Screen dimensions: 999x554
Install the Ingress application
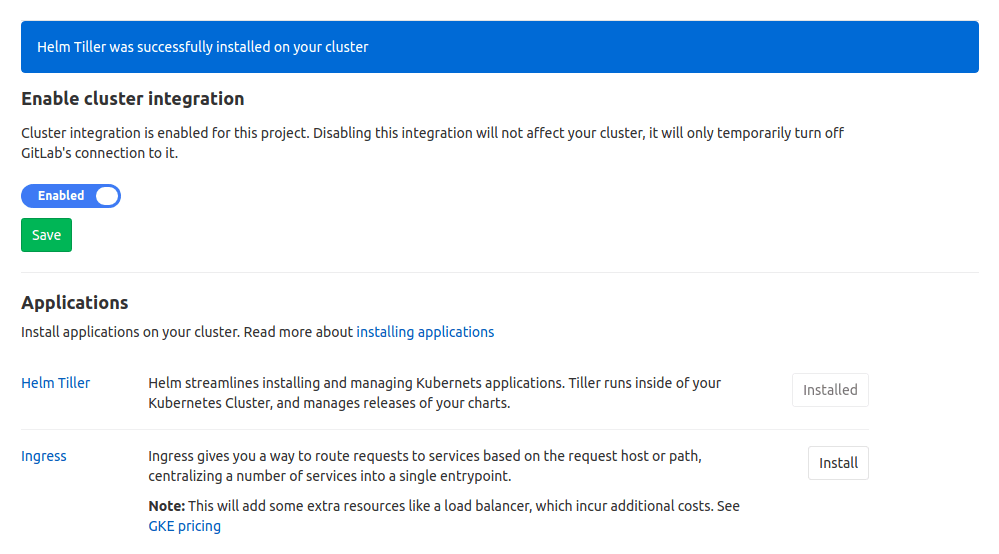pos(838,463)
